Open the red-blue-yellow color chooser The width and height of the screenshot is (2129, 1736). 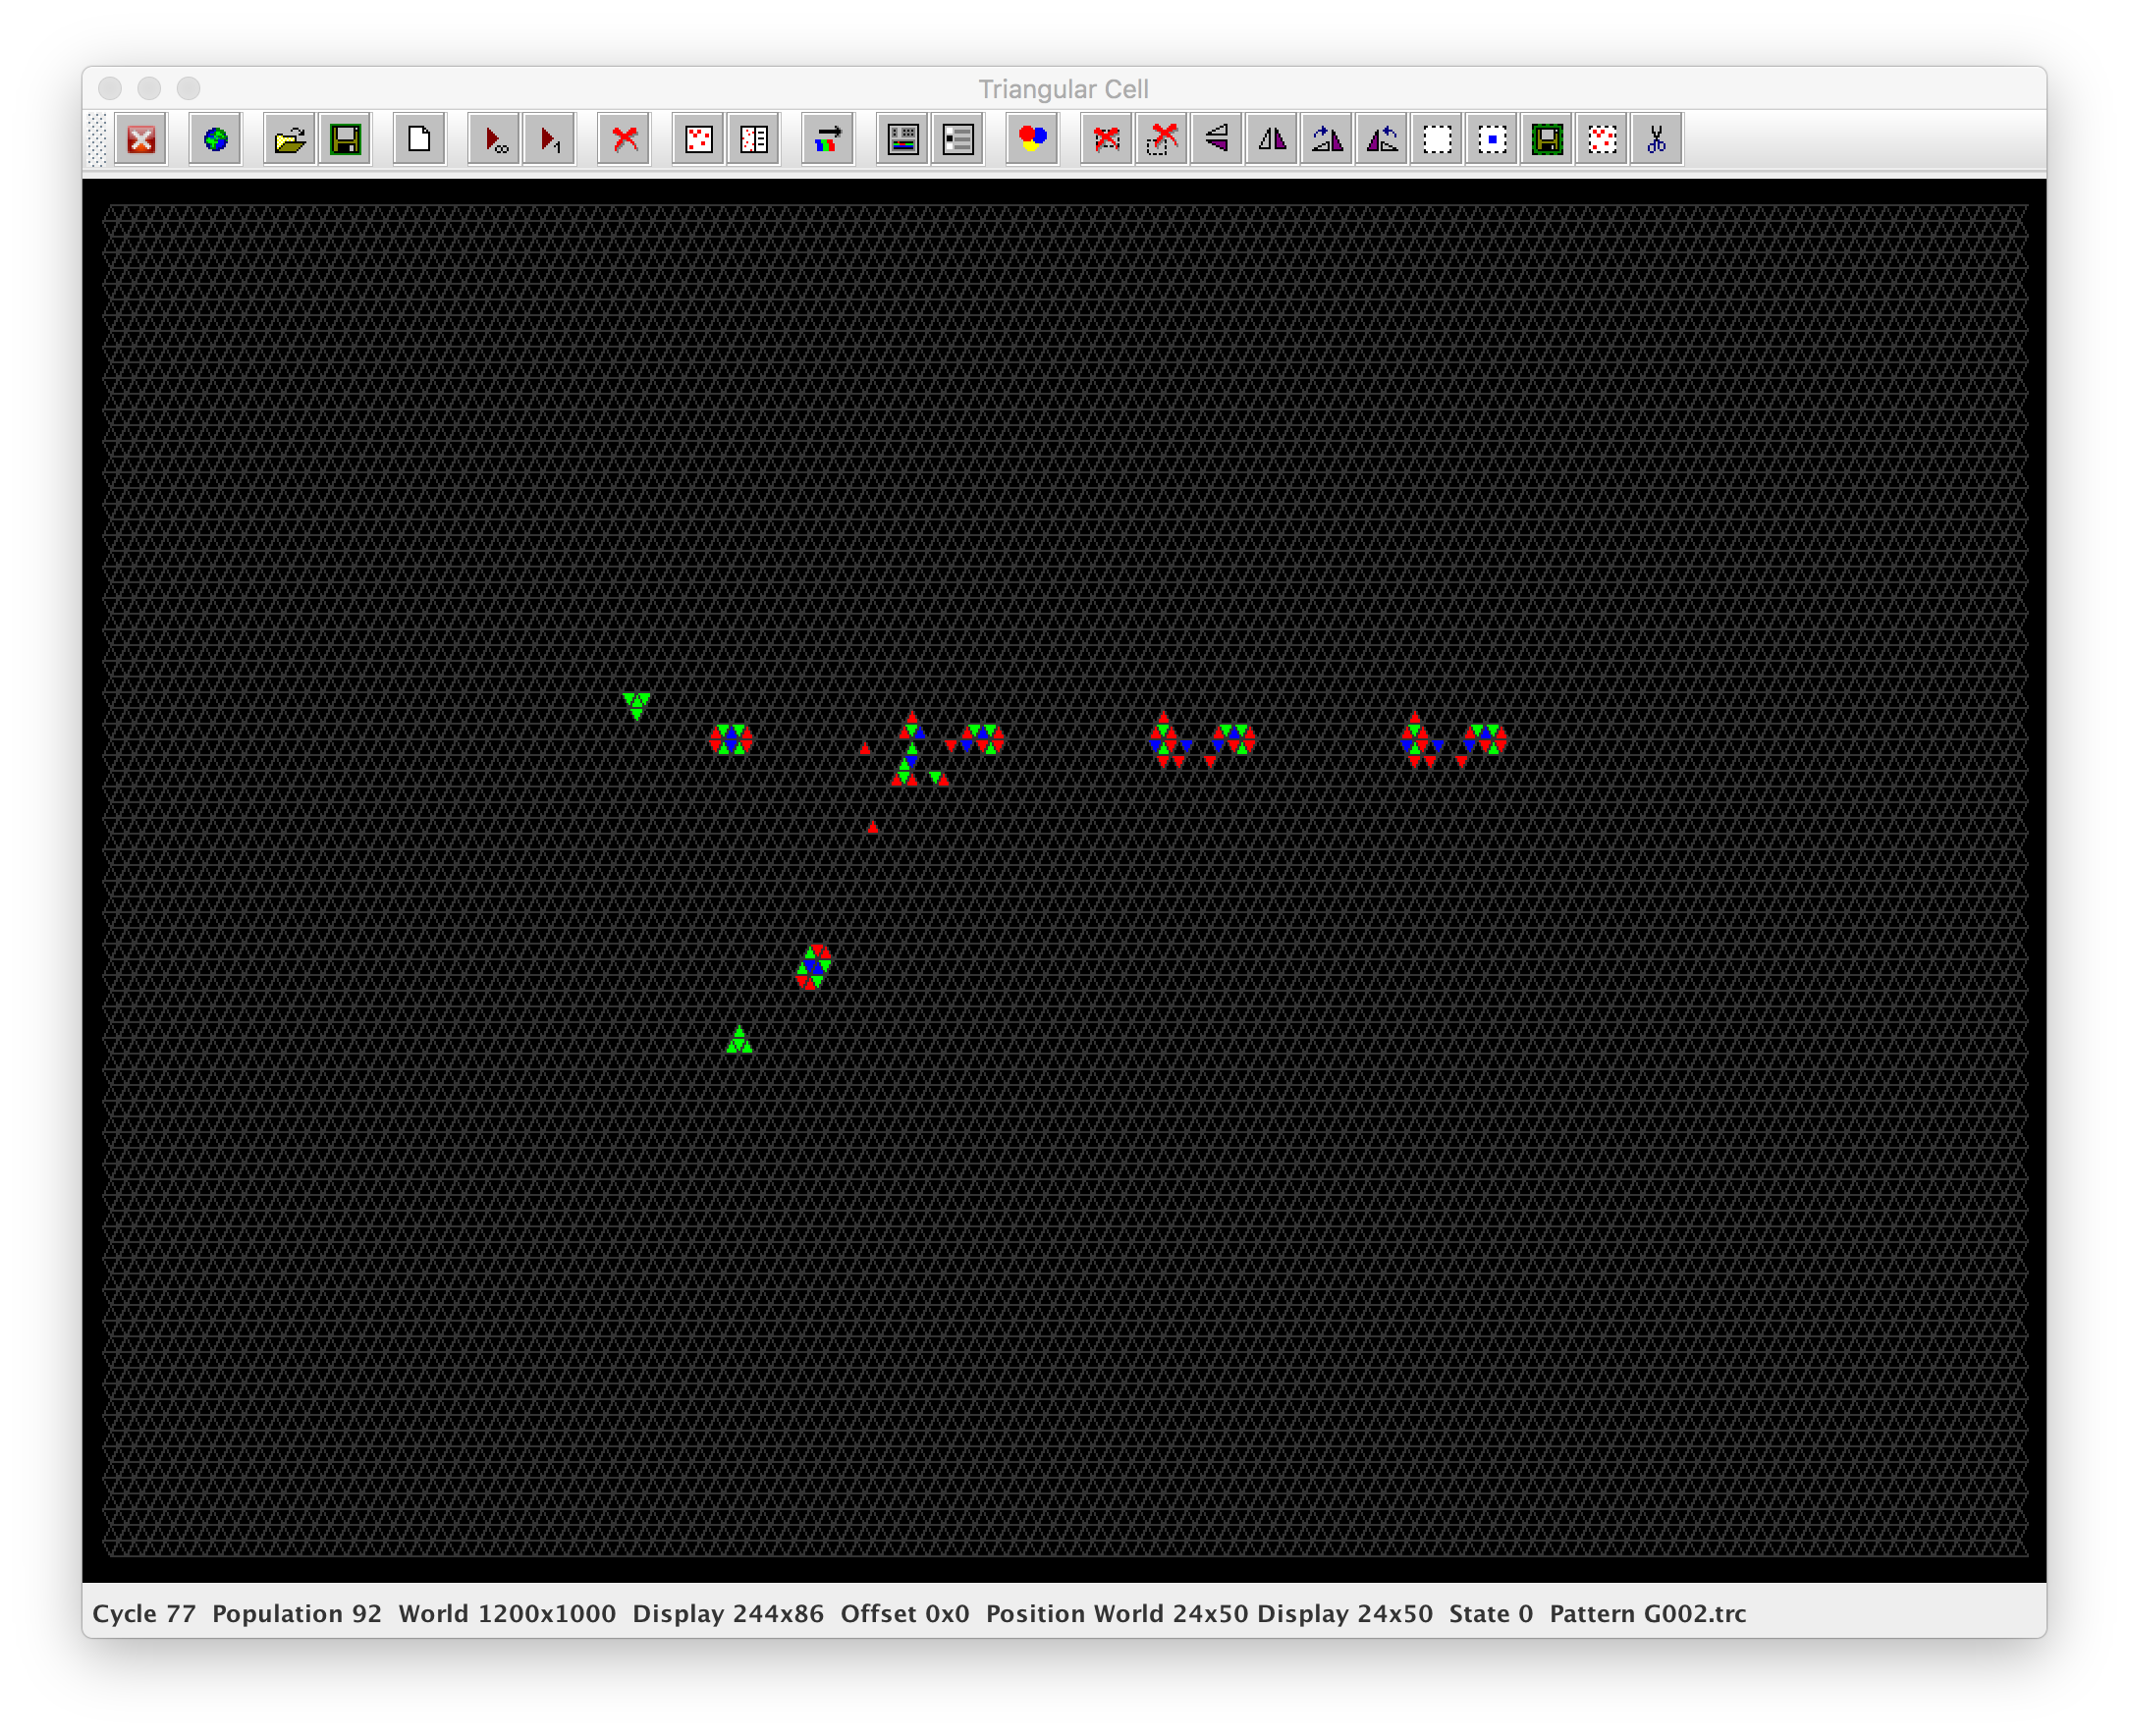click(x=1032, y=139)
